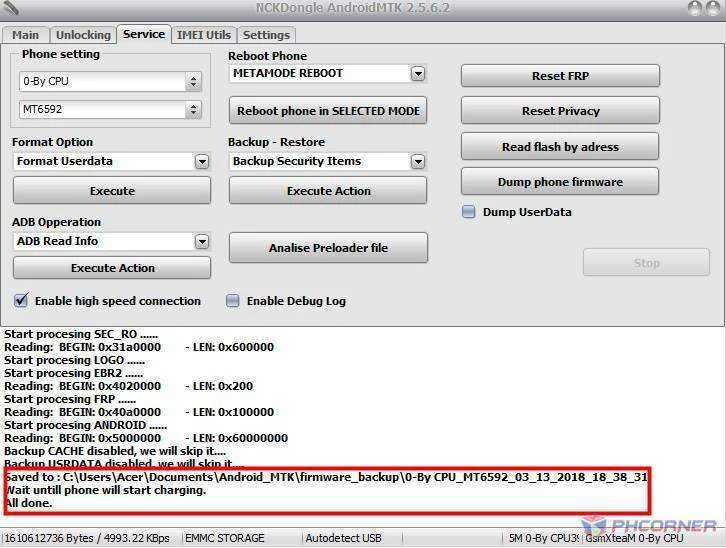Click the Stop button

point(646,263)
